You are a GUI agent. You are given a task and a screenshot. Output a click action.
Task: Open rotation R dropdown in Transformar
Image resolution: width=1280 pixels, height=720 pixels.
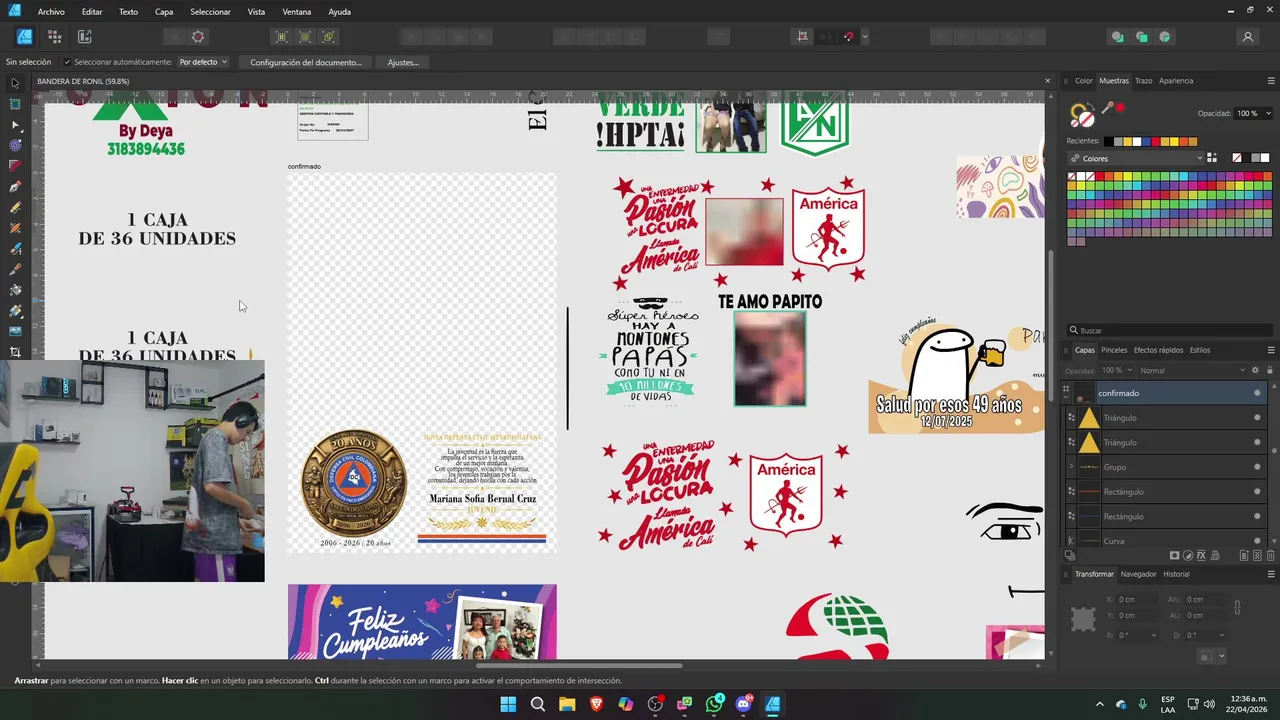[x=1153, y=635]
